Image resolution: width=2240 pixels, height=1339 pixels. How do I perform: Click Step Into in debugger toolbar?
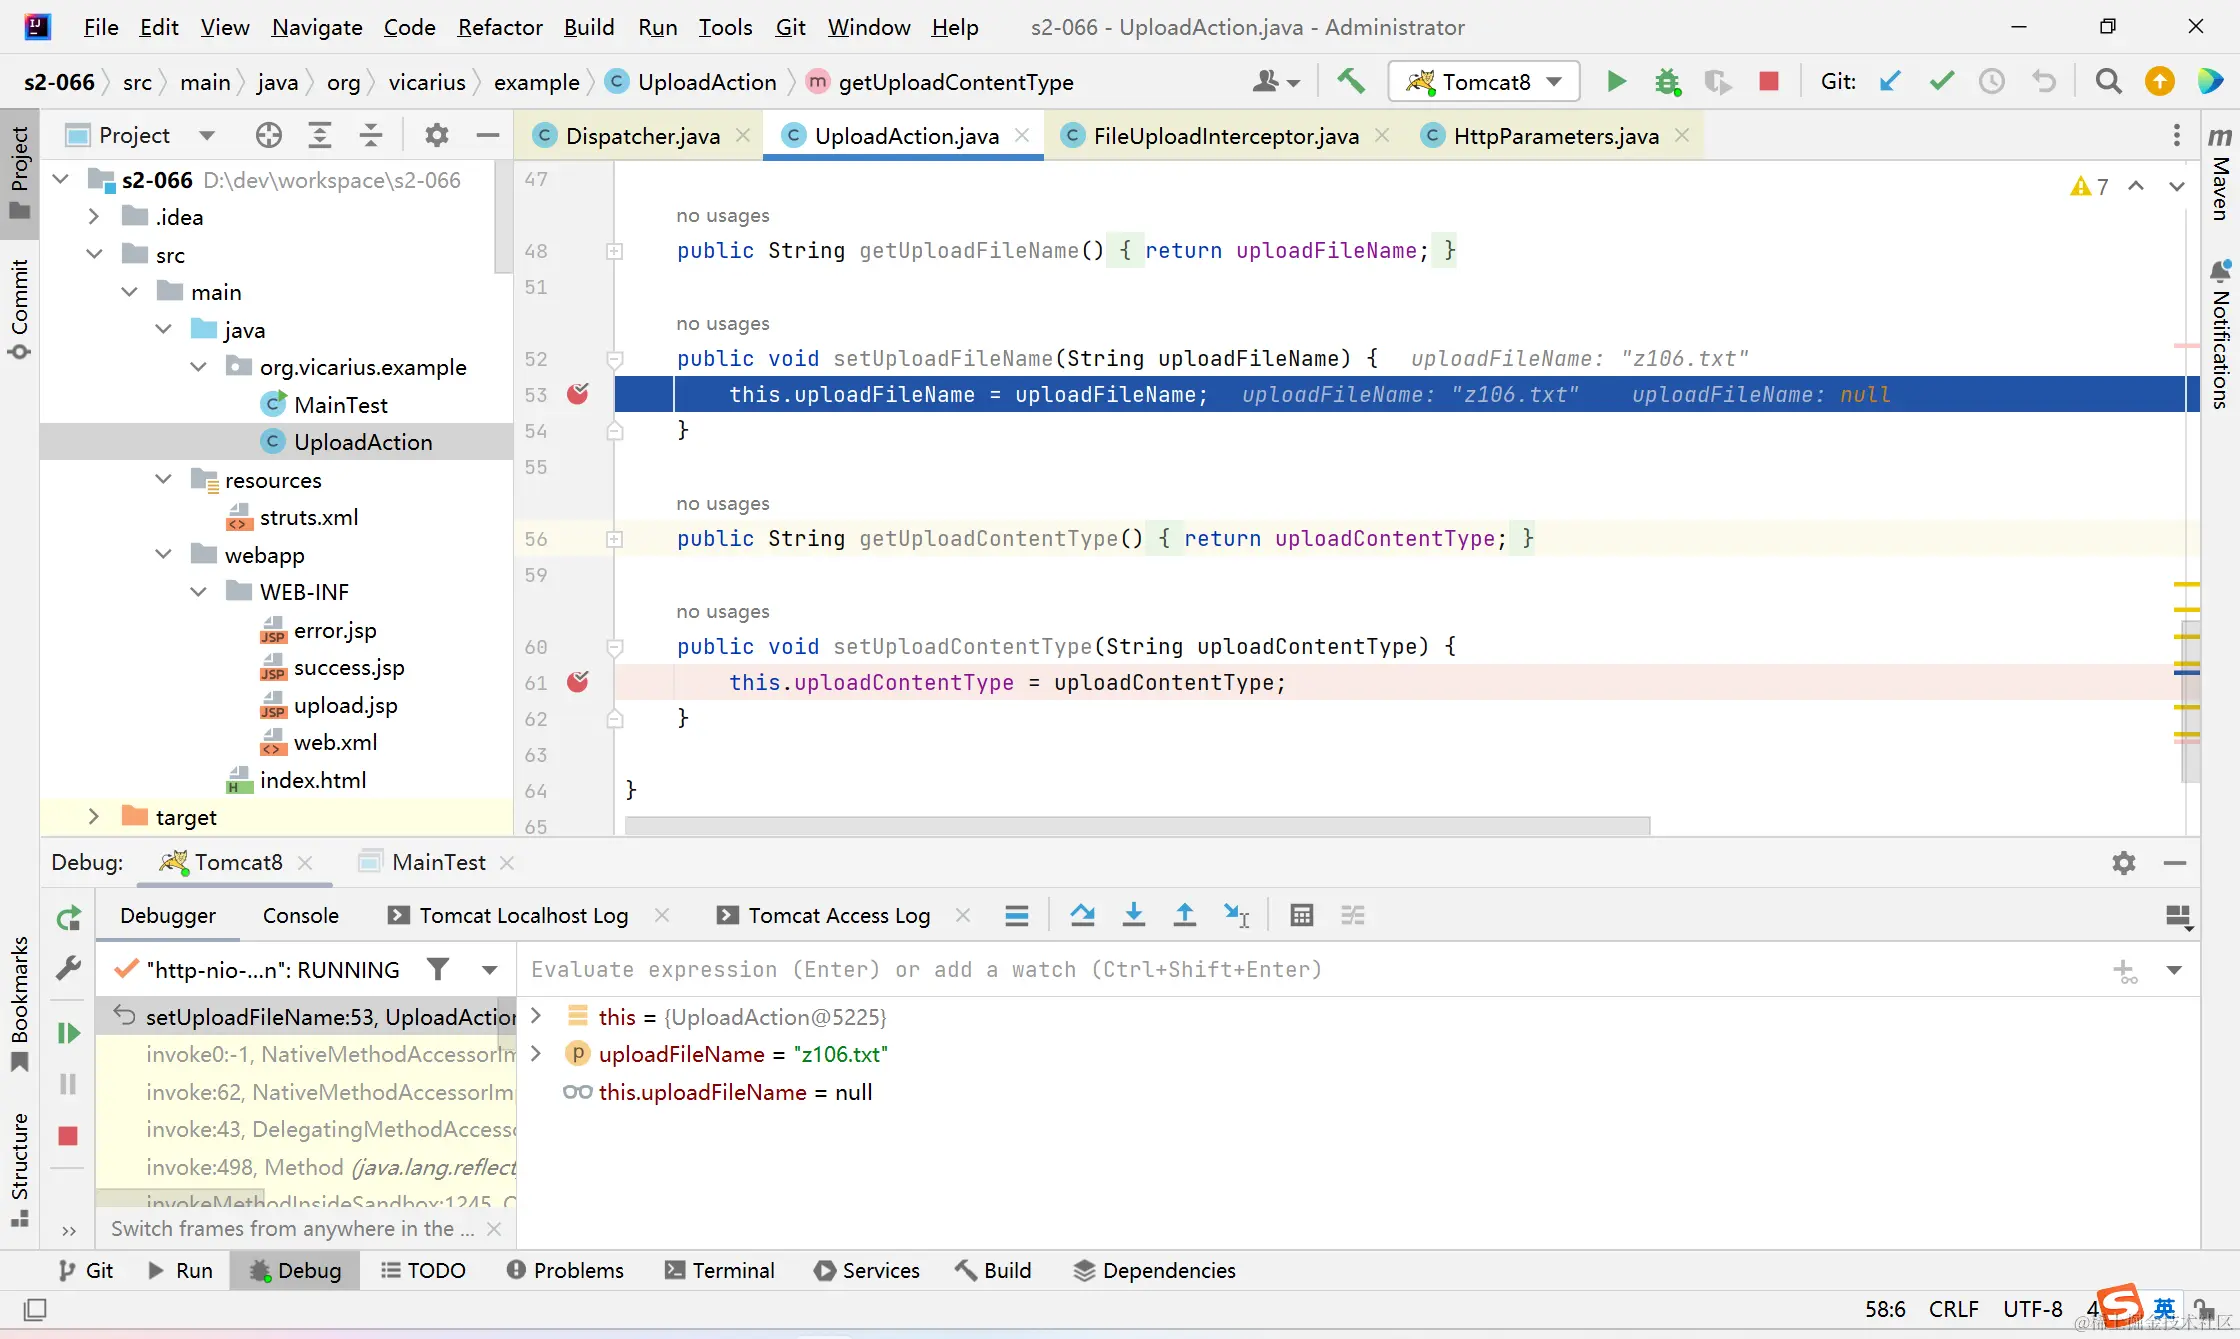[x=1133, y=915]
